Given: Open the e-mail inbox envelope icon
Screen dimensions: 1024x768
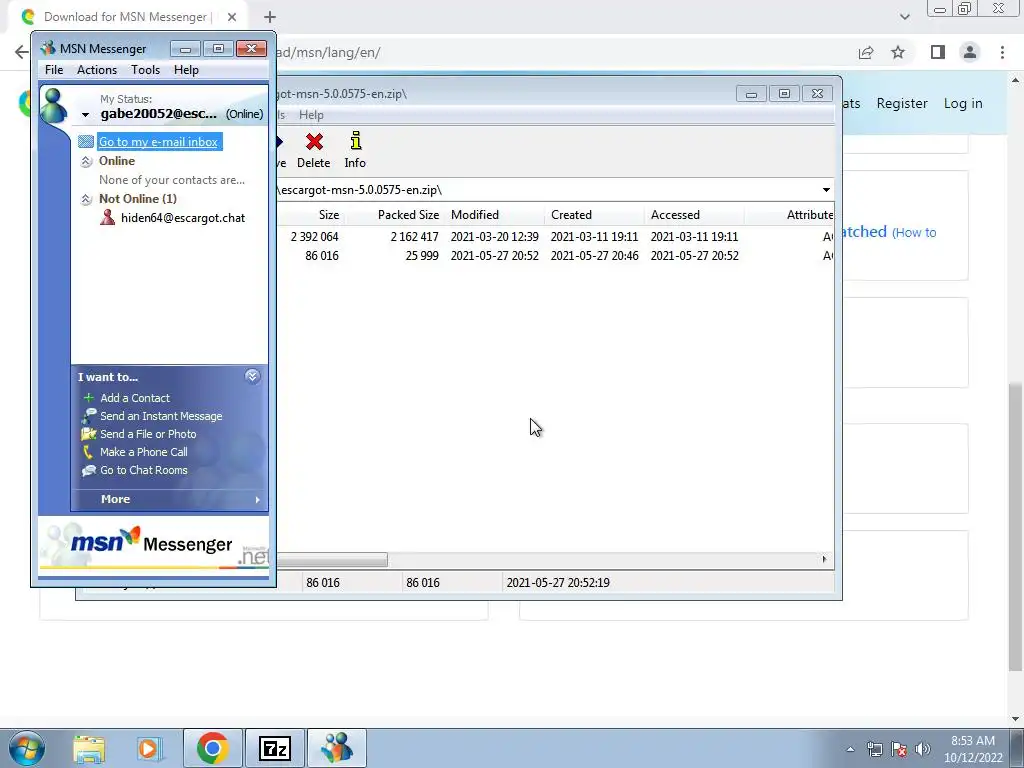Looking at the screenshot, I should click(x=86, y=142).
